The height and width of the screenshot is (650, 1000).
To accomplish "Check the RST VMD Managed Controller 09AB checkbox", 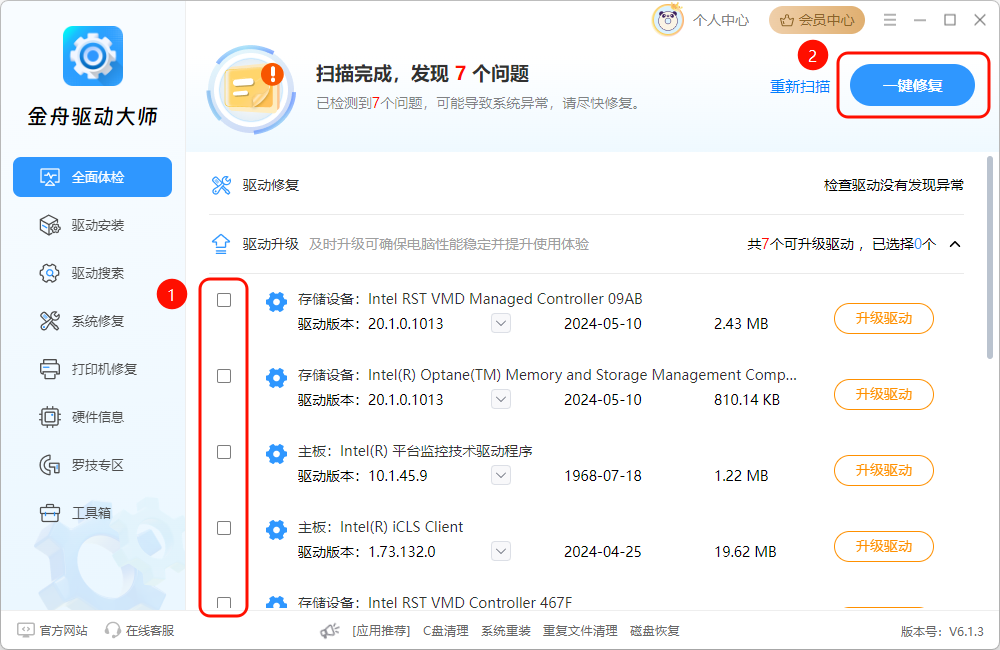I will [x=224, y=300].
